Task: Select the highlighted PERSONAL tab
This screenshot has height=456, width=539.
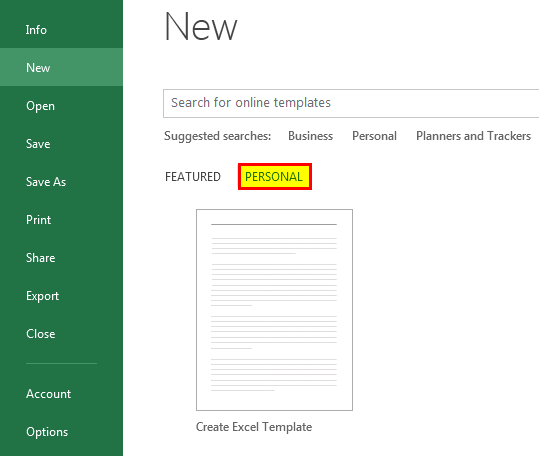Action: click(x=275, y=176)
